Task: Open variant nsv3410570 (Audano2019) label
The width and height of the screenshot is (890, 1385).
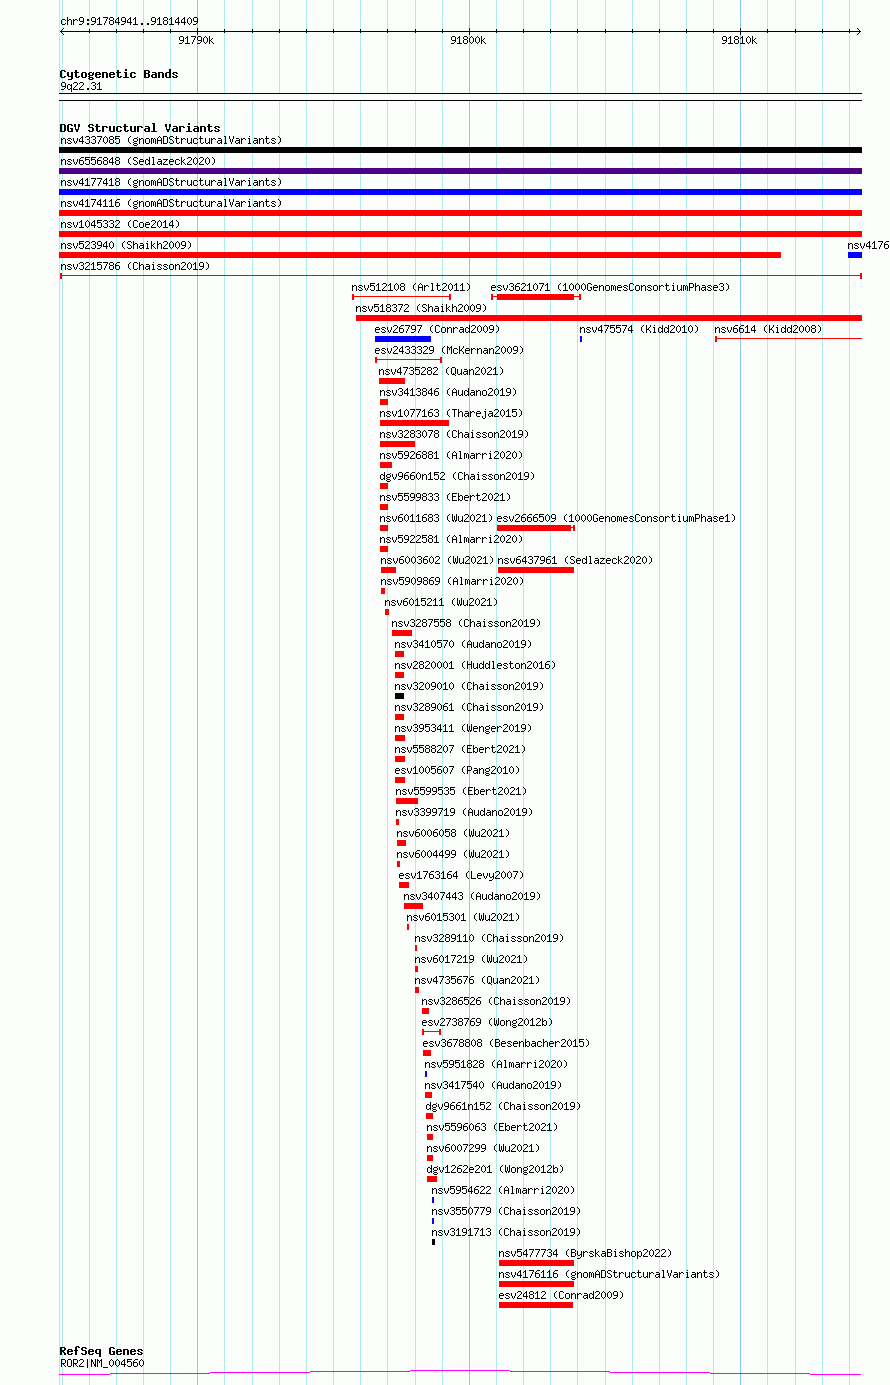Action: click(x=463, y=644)
